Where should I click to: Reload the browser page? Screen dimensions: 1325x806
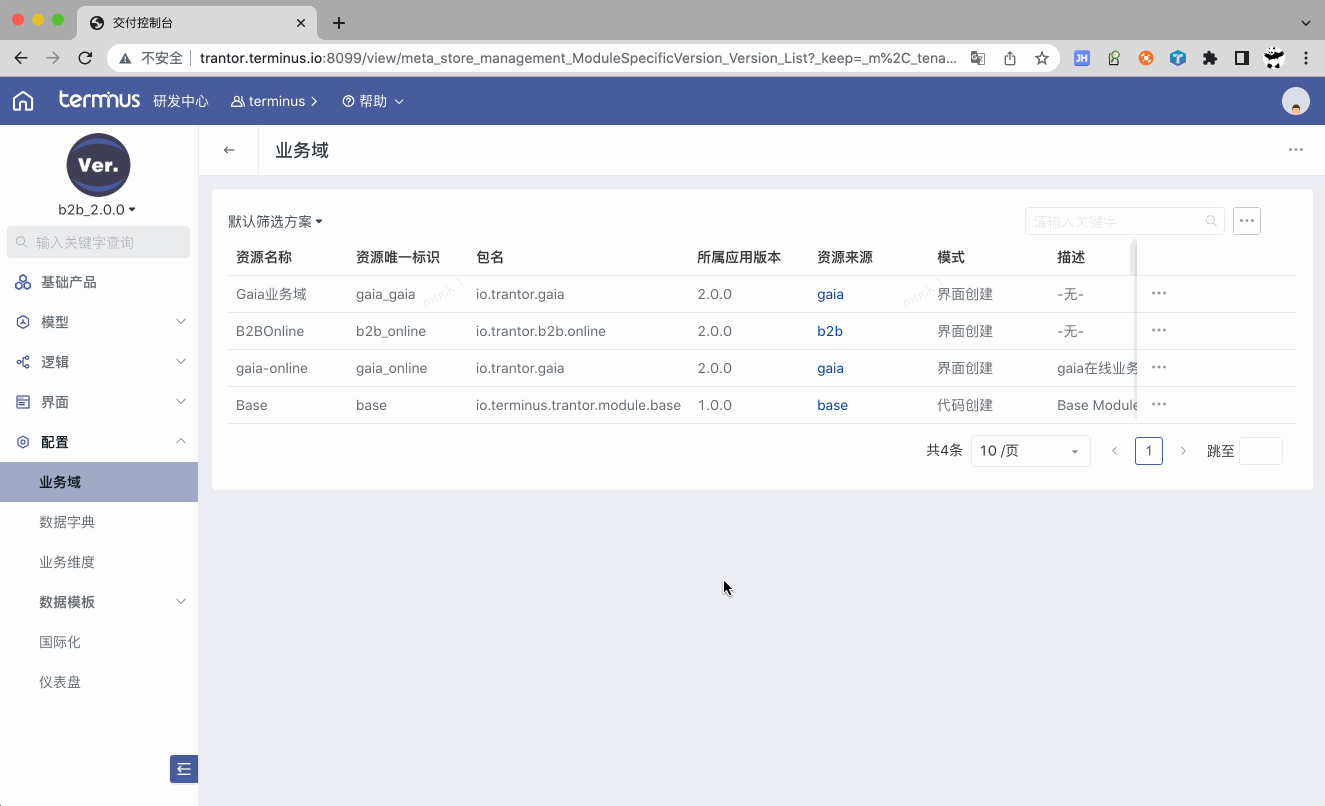click(x=85, y=58)
